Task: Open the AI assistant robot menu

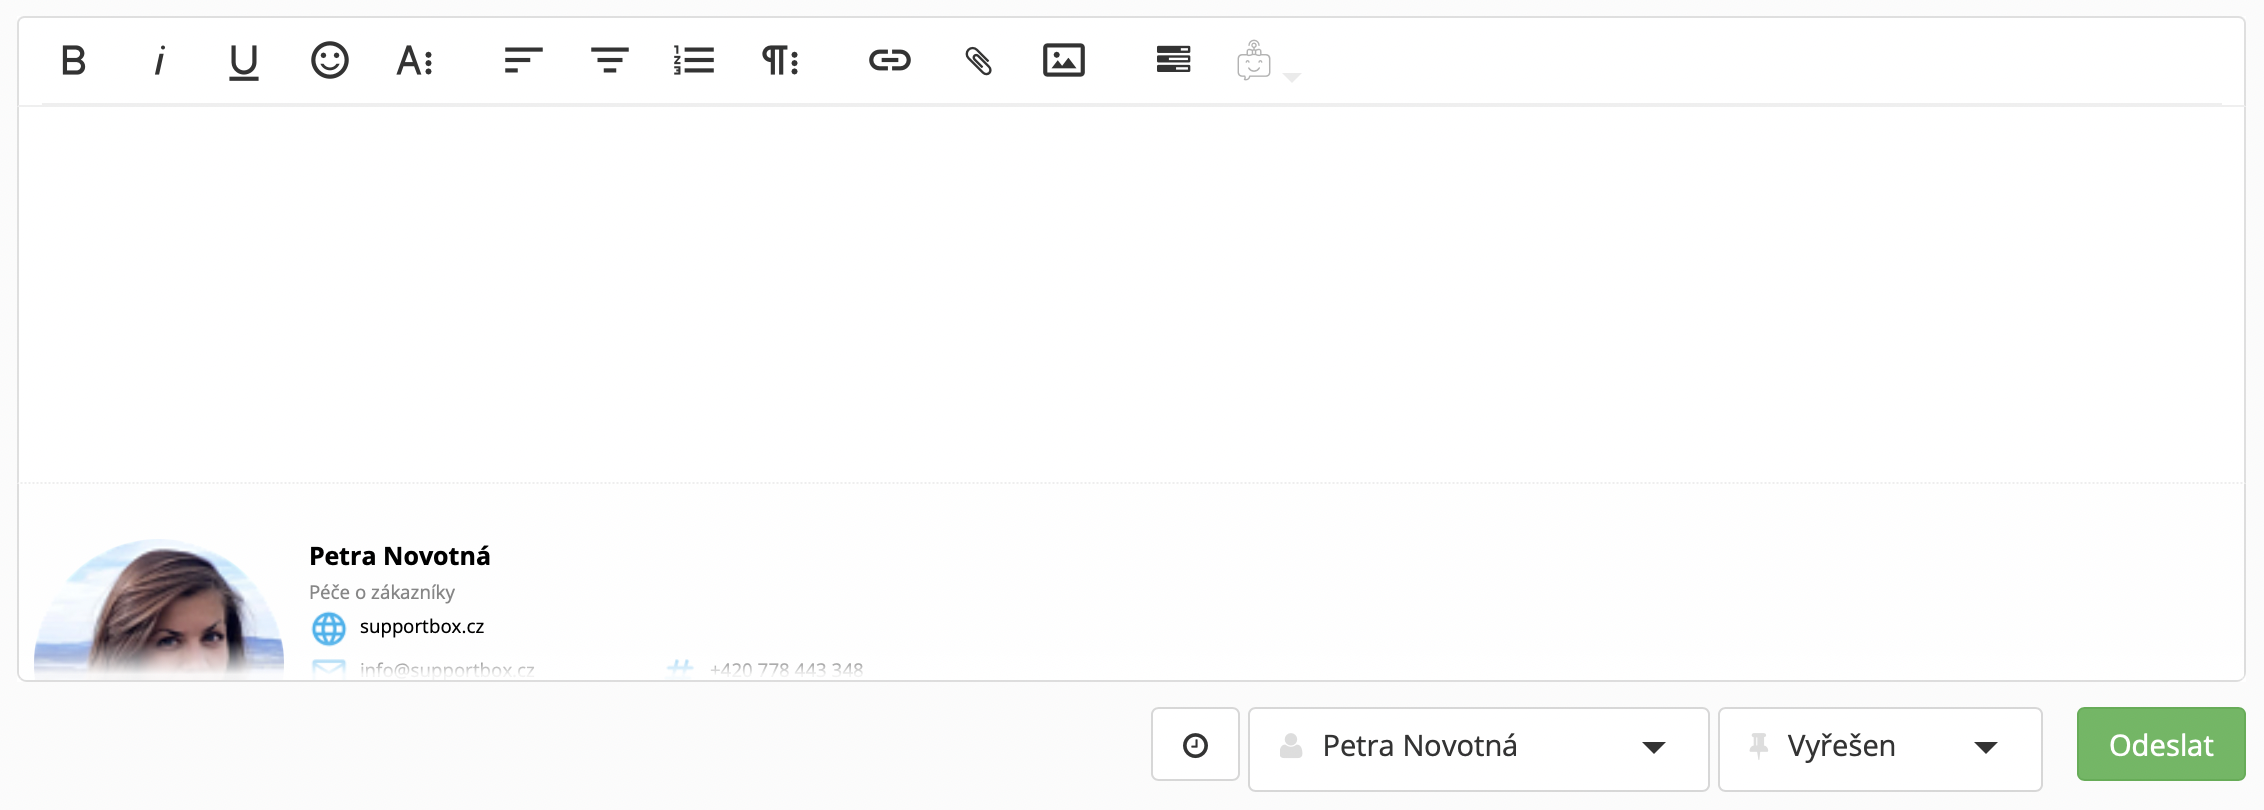Action: tap(1262, 62)
